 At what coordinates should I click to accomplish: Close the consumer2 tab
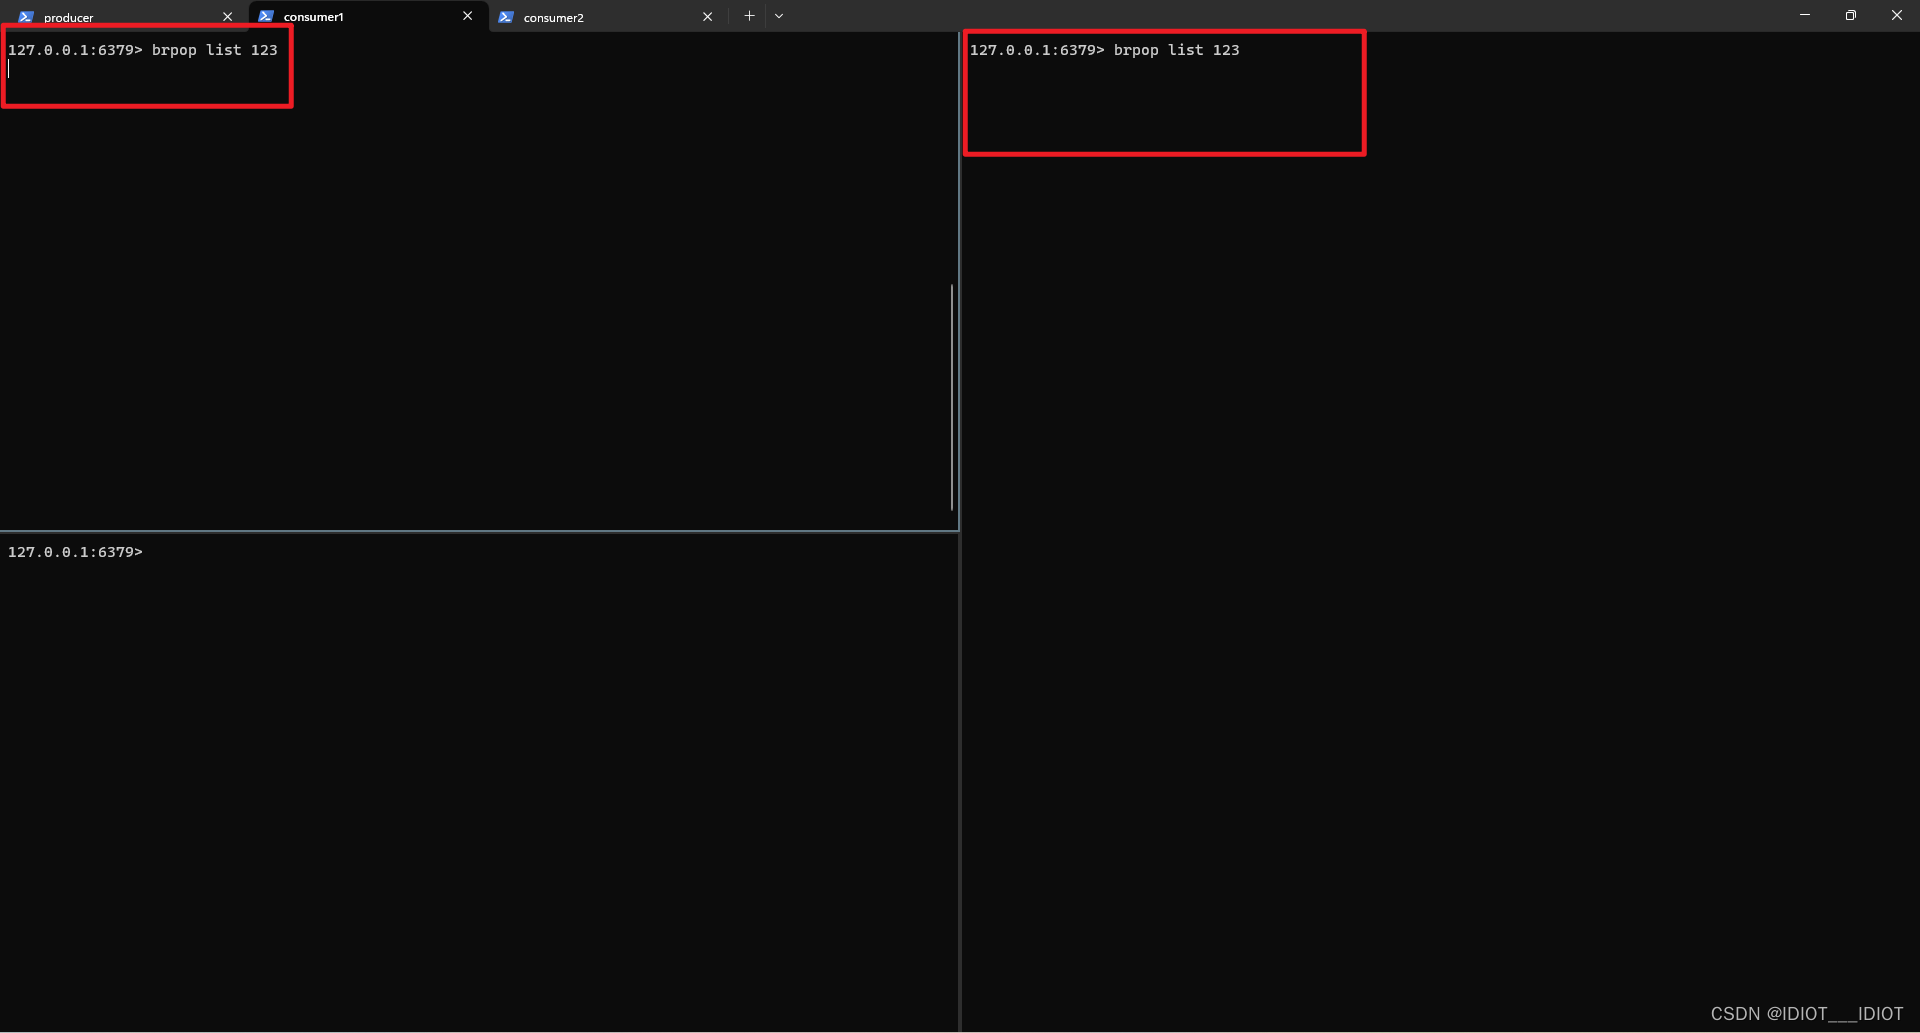pyautogui.click(x=707, y=17)
